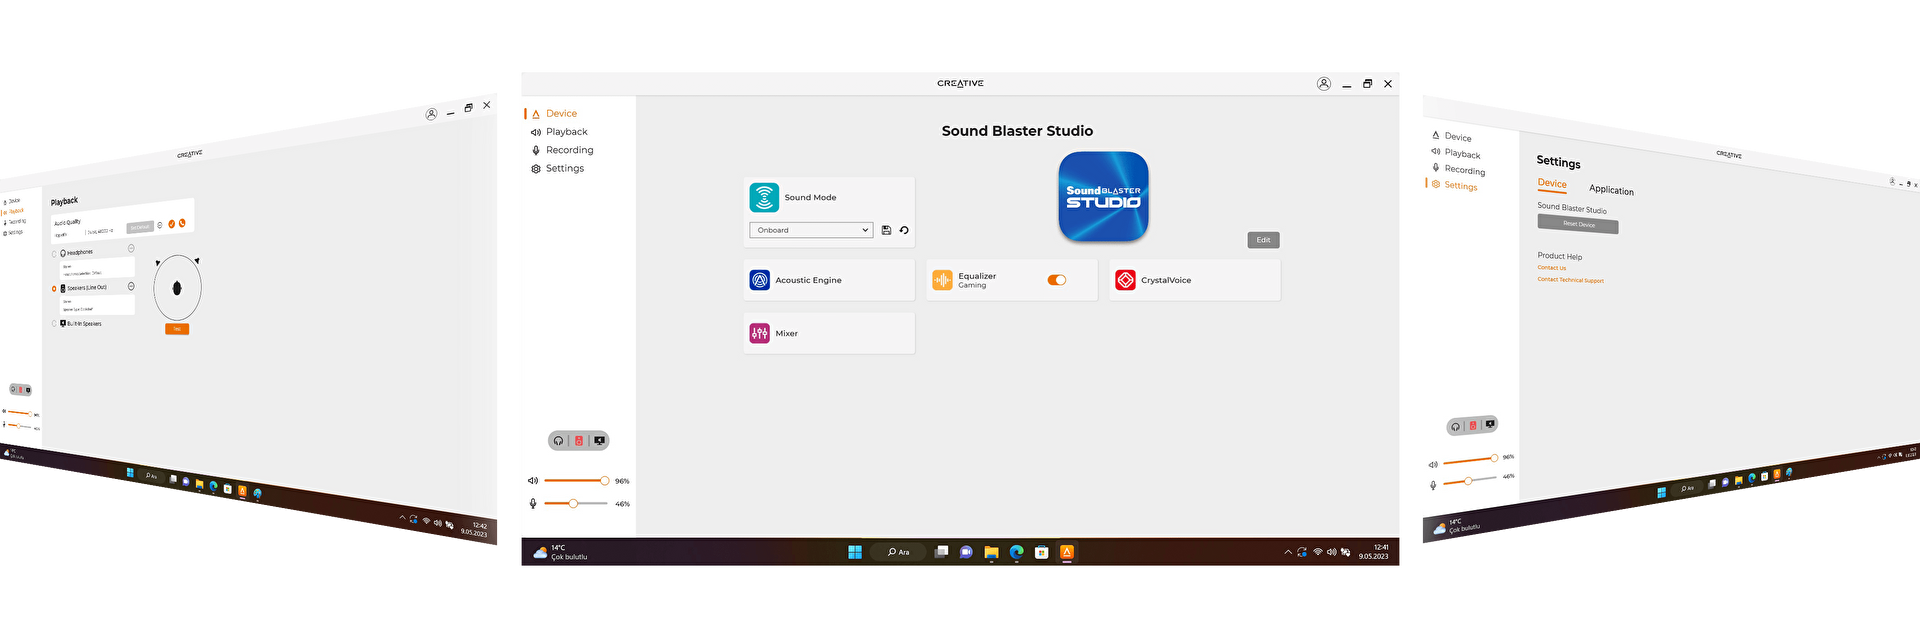The height and width of the screenshot is (638, 1920).
Task: Collapse the Headphones section in Playback window
Action: click(131, 248)
